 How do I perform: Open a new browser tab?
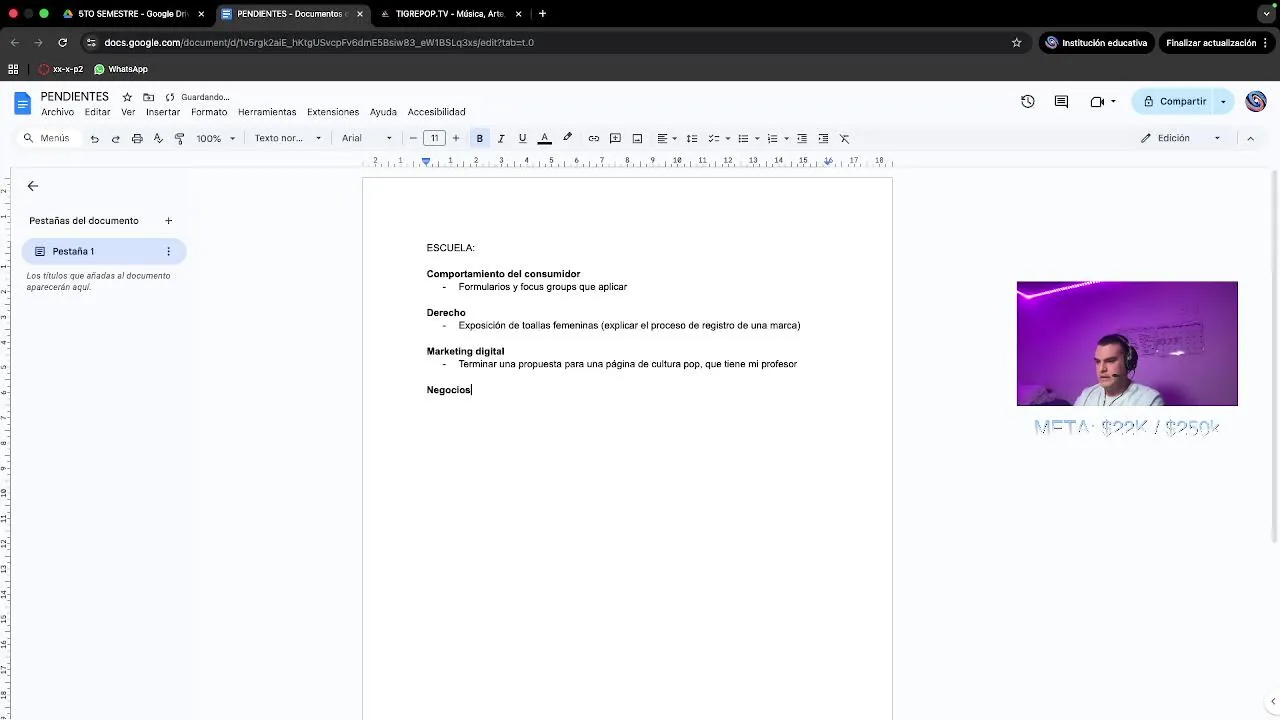(542, 14)
